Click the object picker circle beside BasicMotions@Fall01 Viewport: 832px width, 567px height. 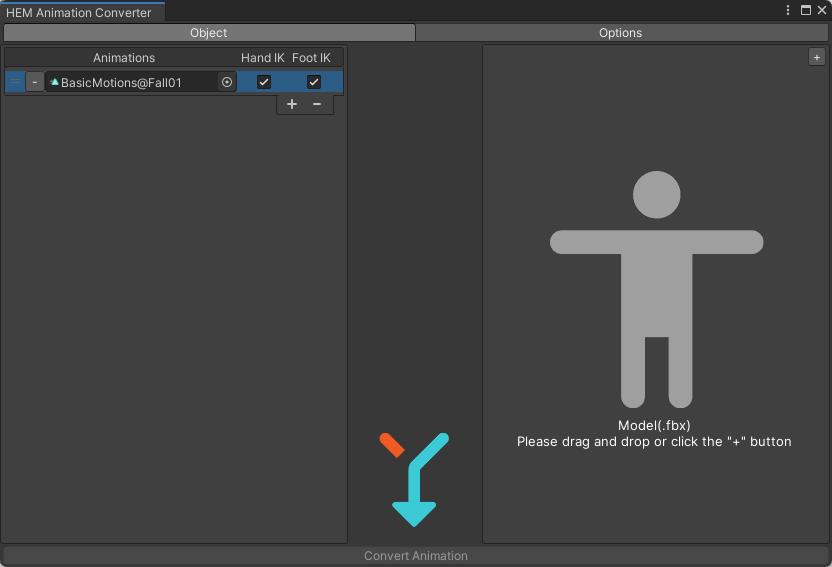coord(227,82)
